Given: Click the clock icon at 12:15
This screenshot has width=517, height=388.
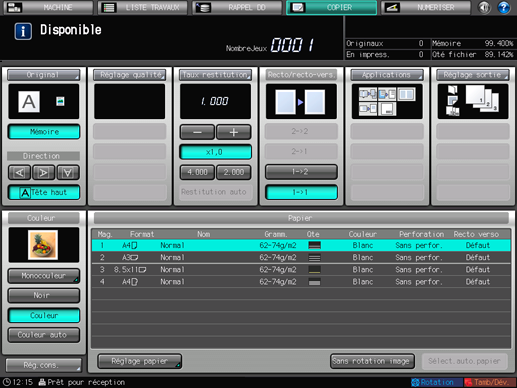Looking at the screenshot, I should [x=7, y=382].
